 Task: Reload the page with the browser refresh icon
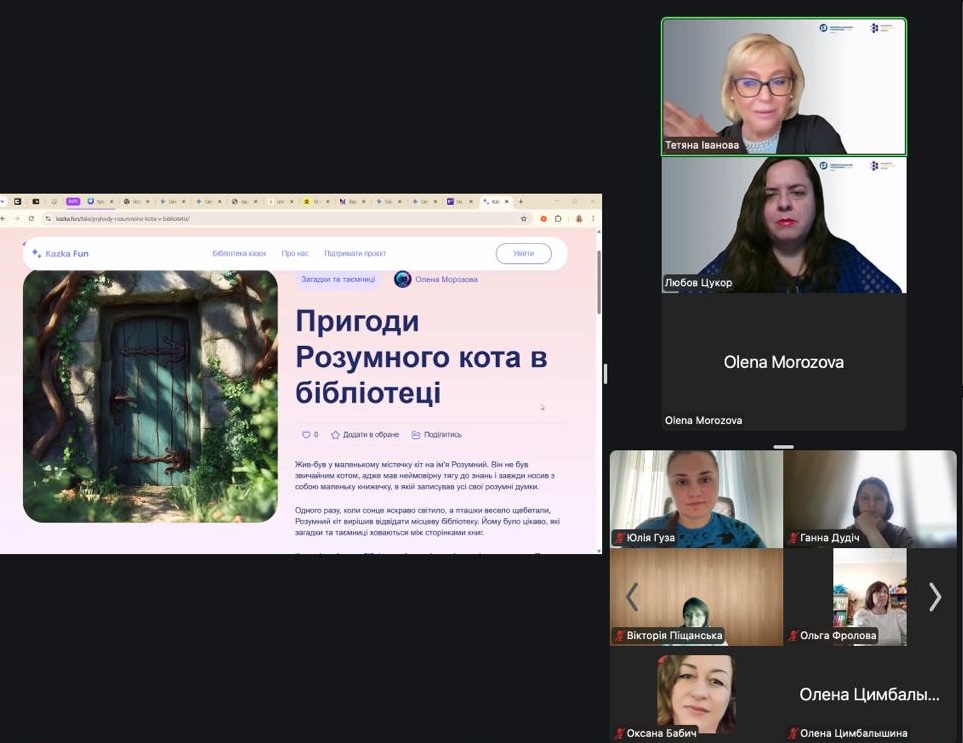click(x=31, y=218)
